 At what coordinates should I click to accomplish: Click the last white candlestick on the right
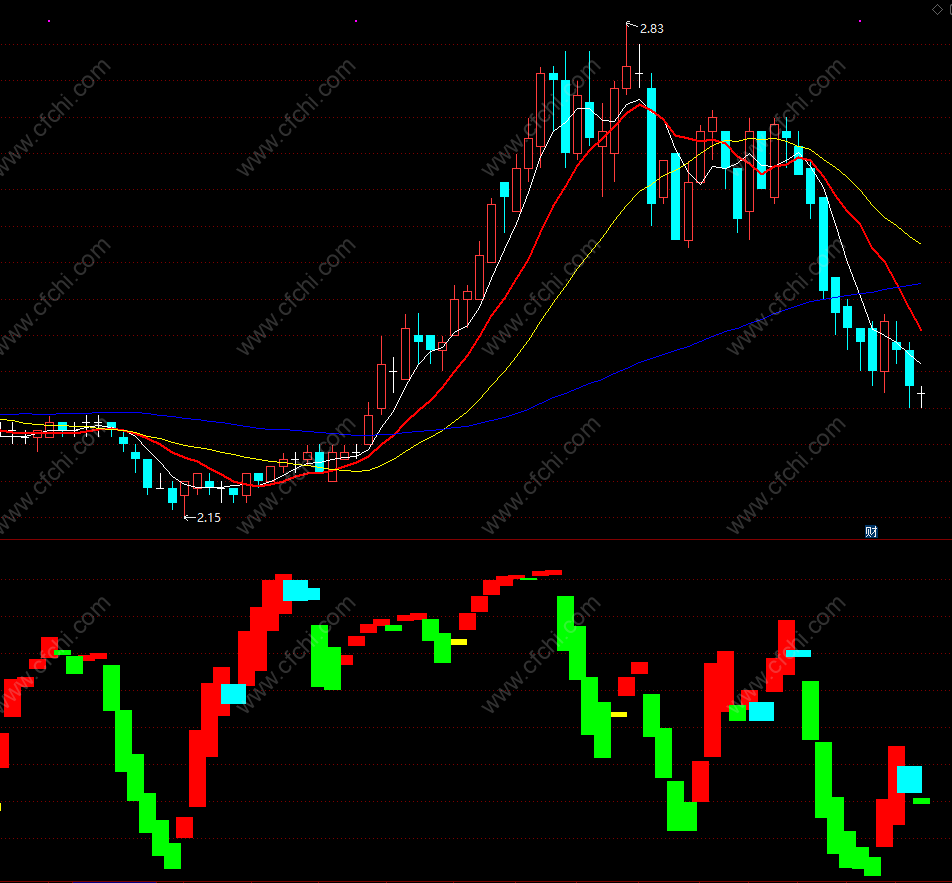pos(922,396)
